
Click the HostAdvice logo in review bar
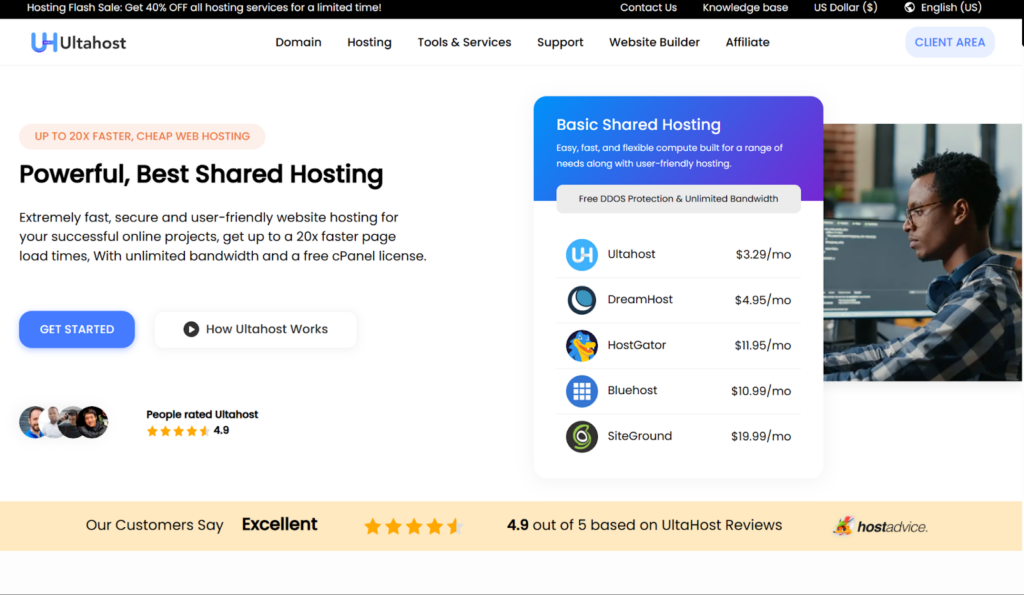[x=881, y=526]
